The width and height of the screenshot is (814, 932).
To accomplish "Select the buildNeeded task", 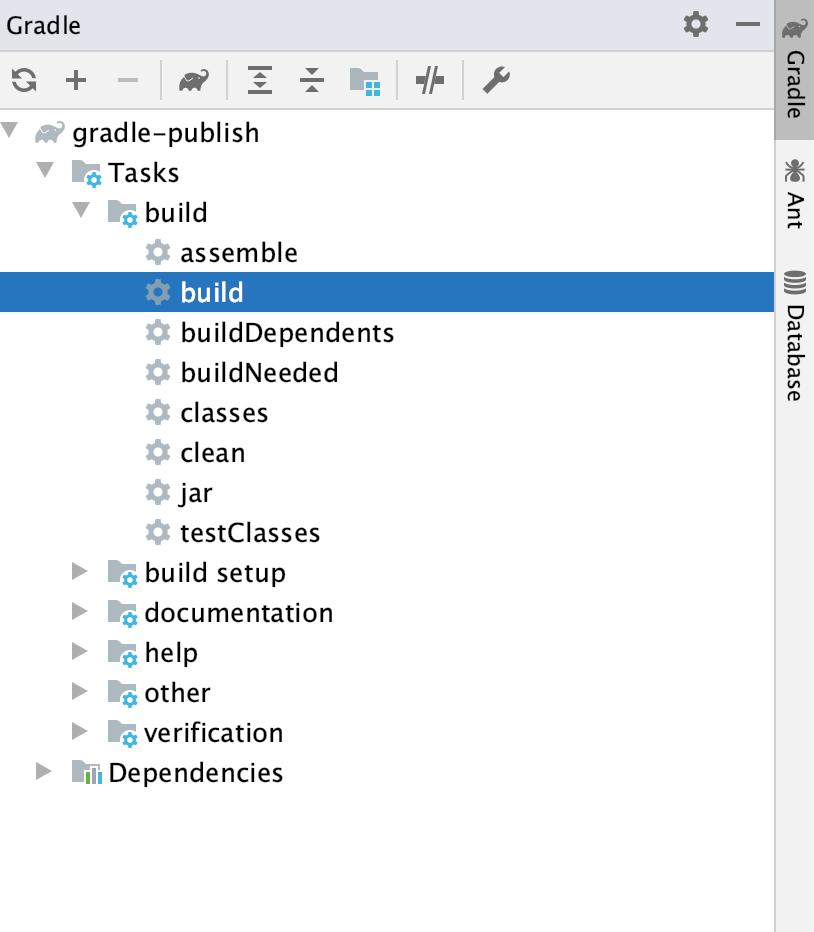I will (259, 373).
